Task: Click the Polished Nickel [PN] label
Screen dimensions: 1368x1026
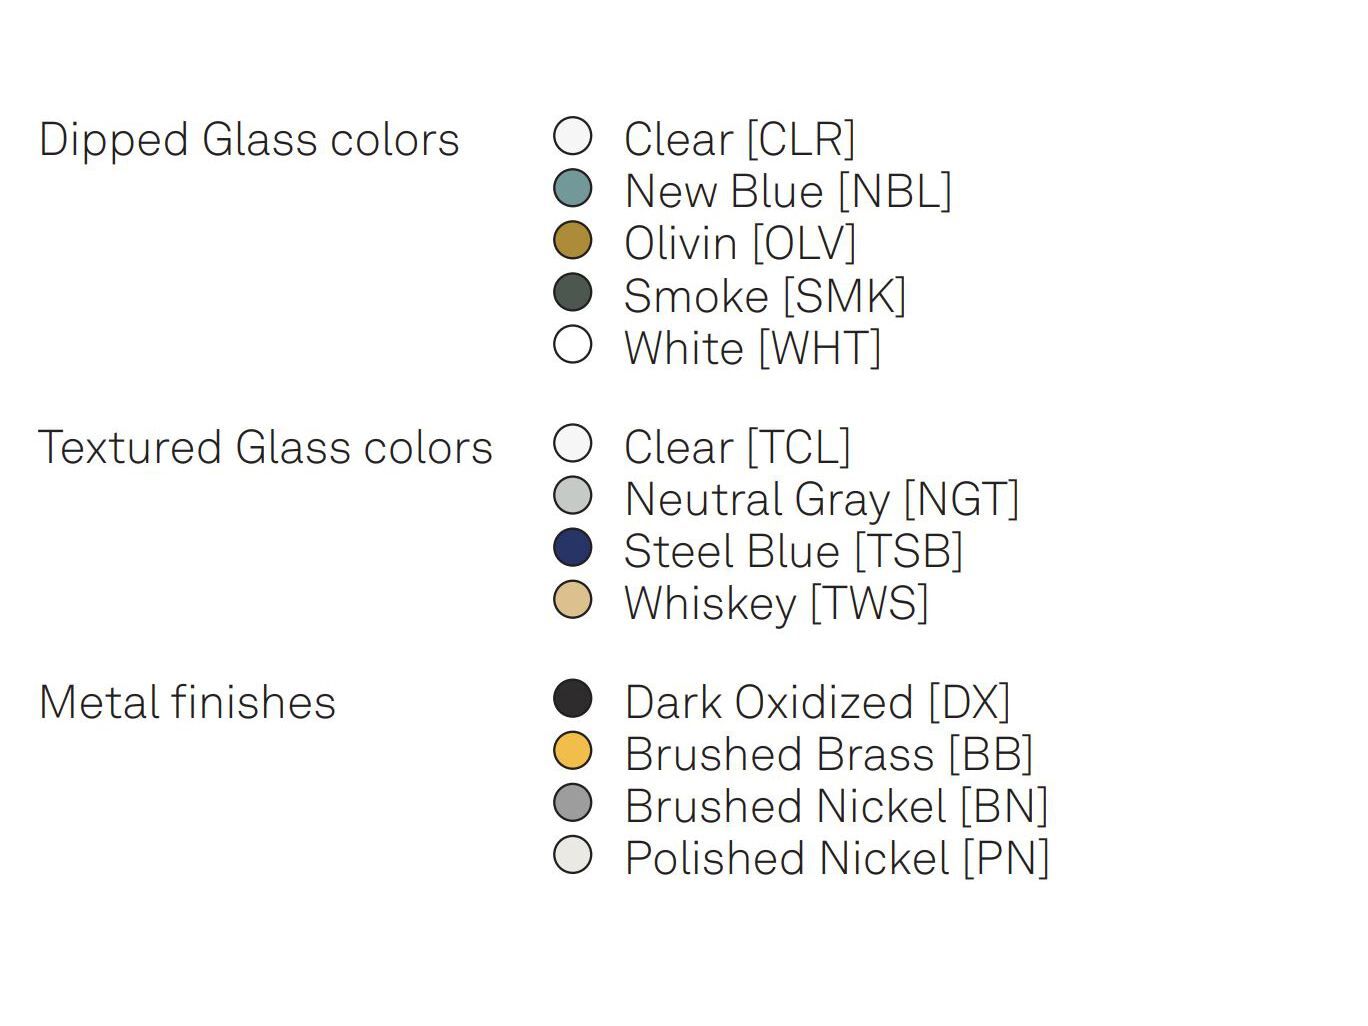Action: point(836,859)
